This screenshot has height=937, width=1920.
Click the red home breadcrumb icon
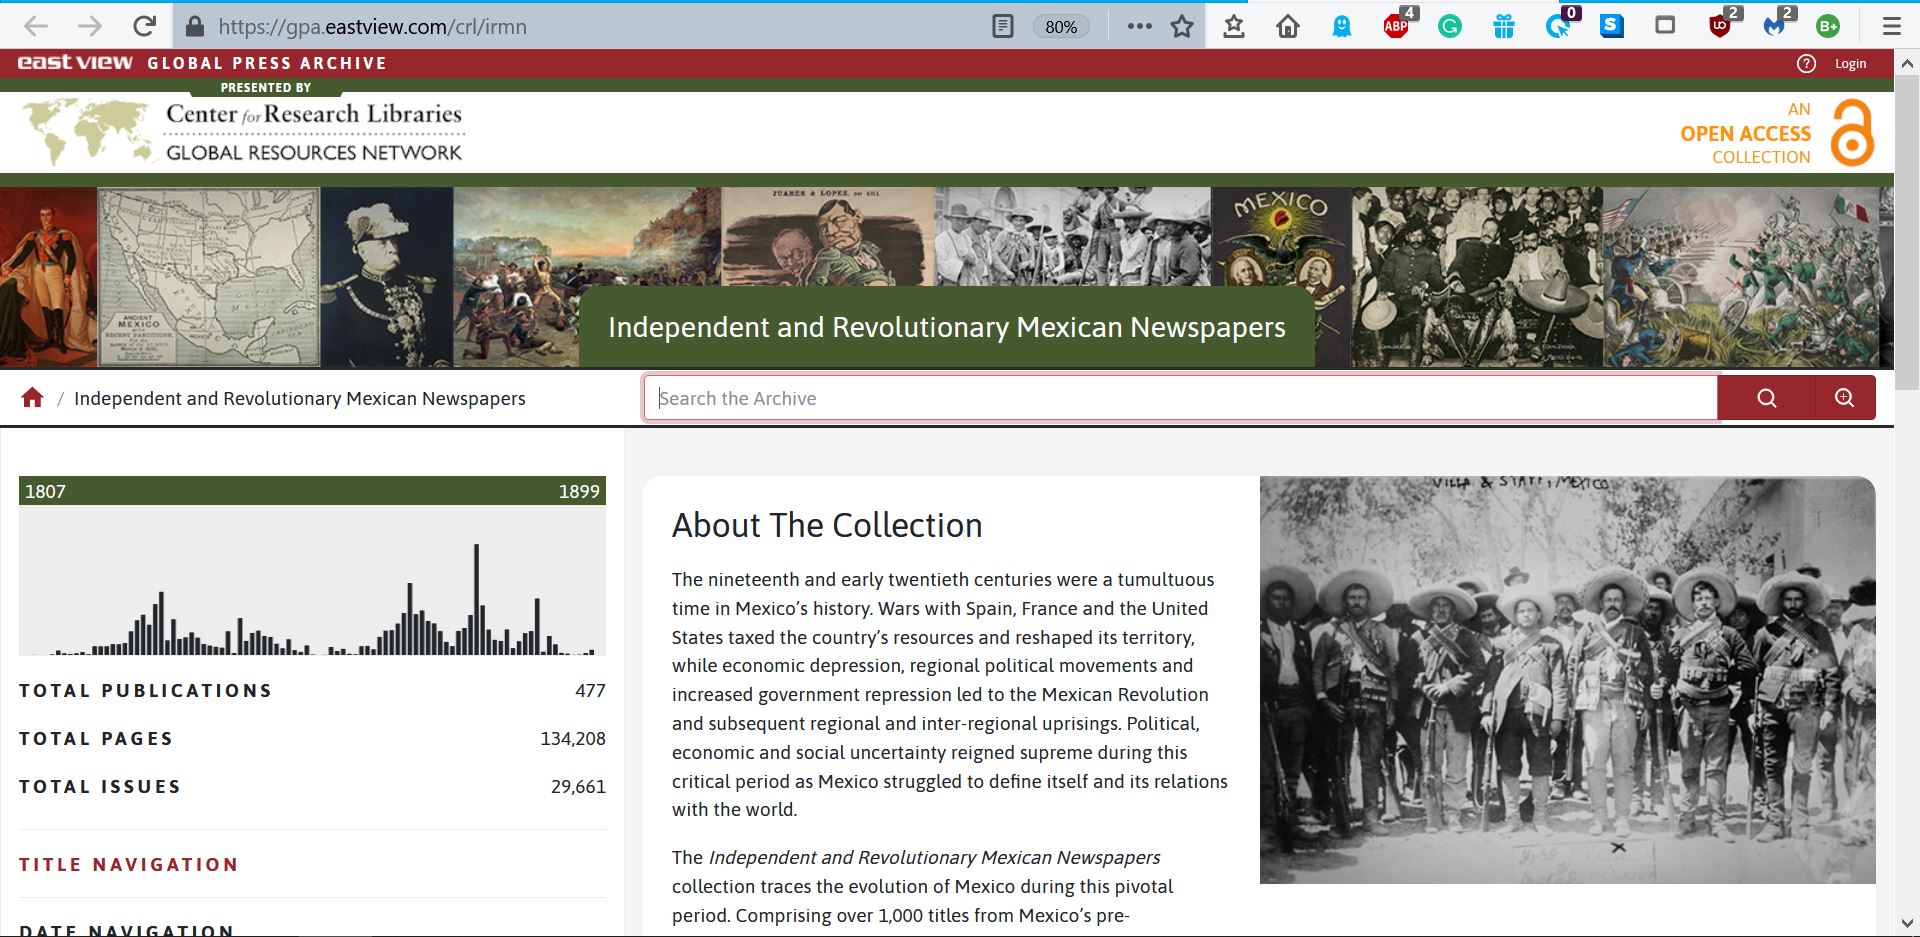[32, 398]
